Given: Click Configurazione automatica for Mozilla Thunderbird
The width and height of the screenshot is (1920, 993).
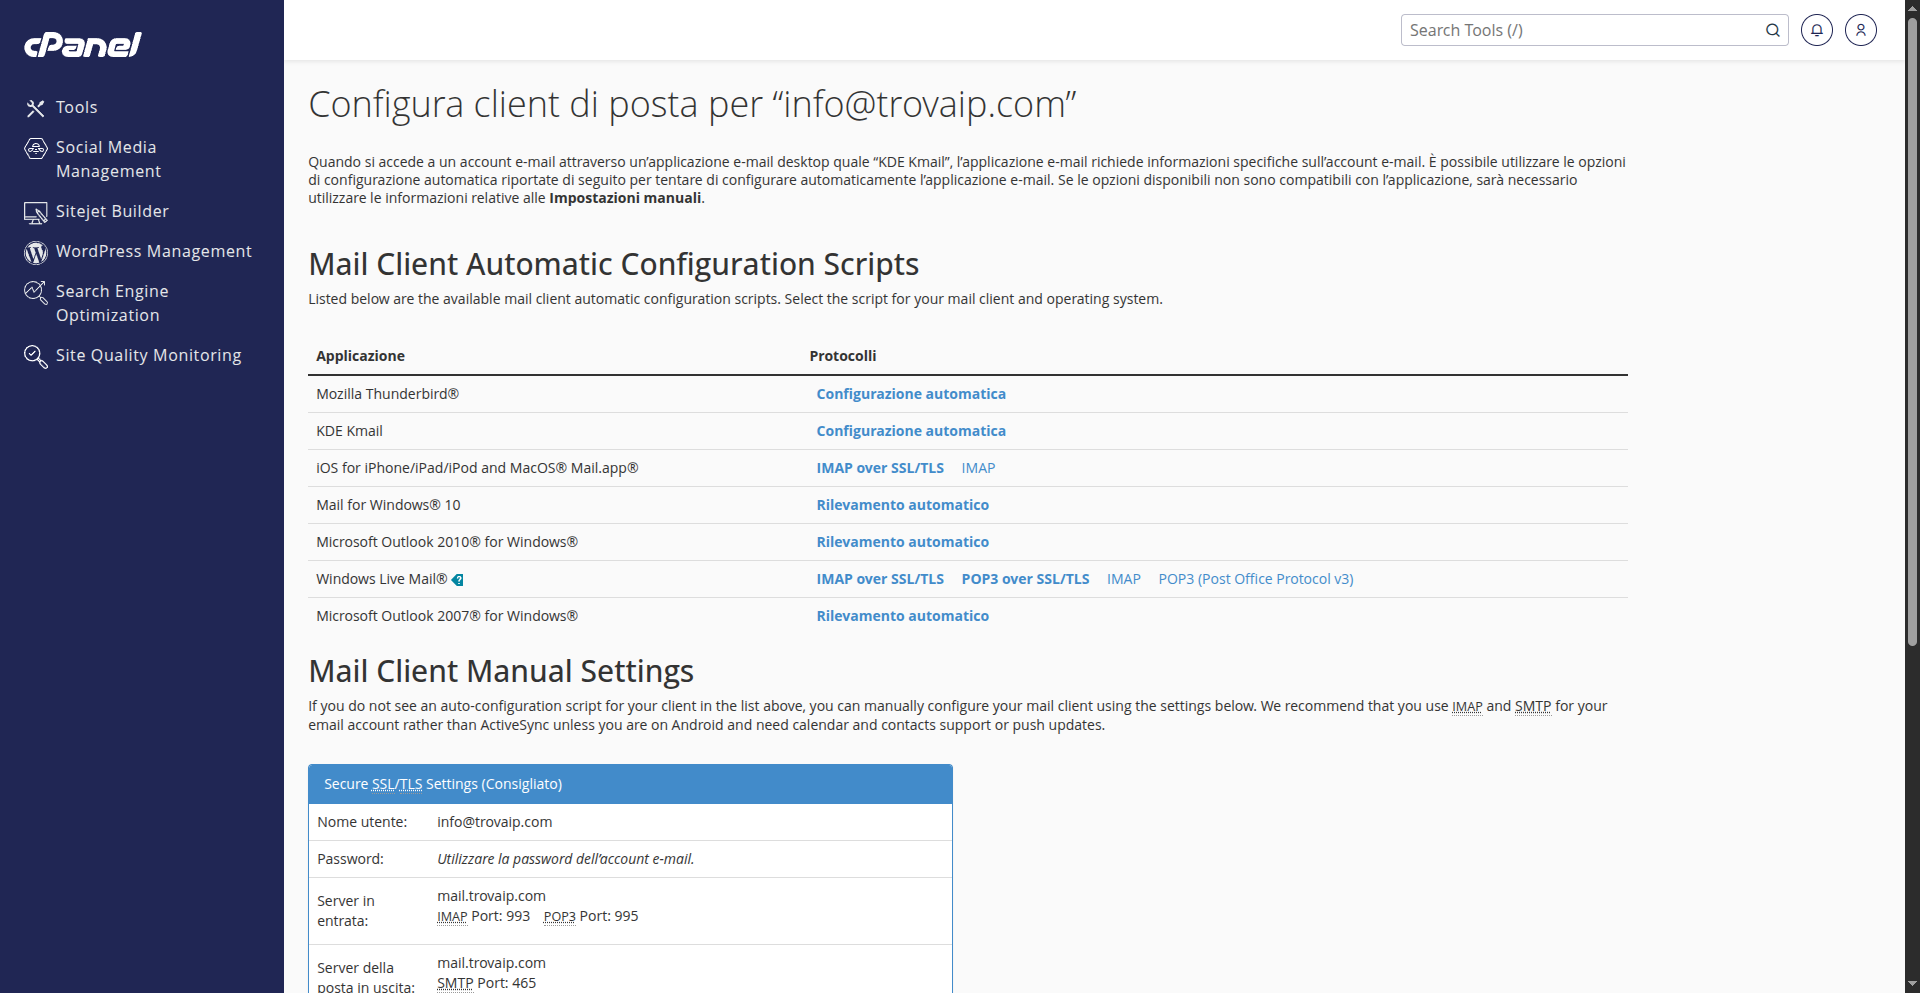Looking at the screenshot, I should coord(911,394).
